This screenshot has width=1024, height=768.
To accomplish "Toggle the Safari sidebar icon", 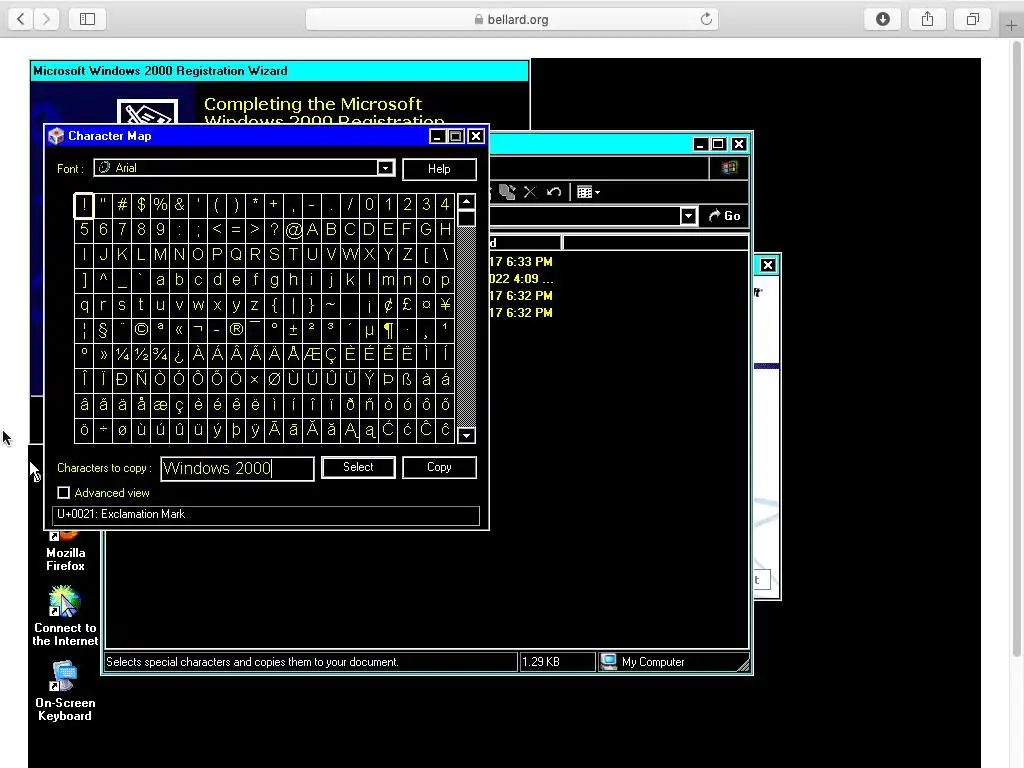I will tap(88, 19).
